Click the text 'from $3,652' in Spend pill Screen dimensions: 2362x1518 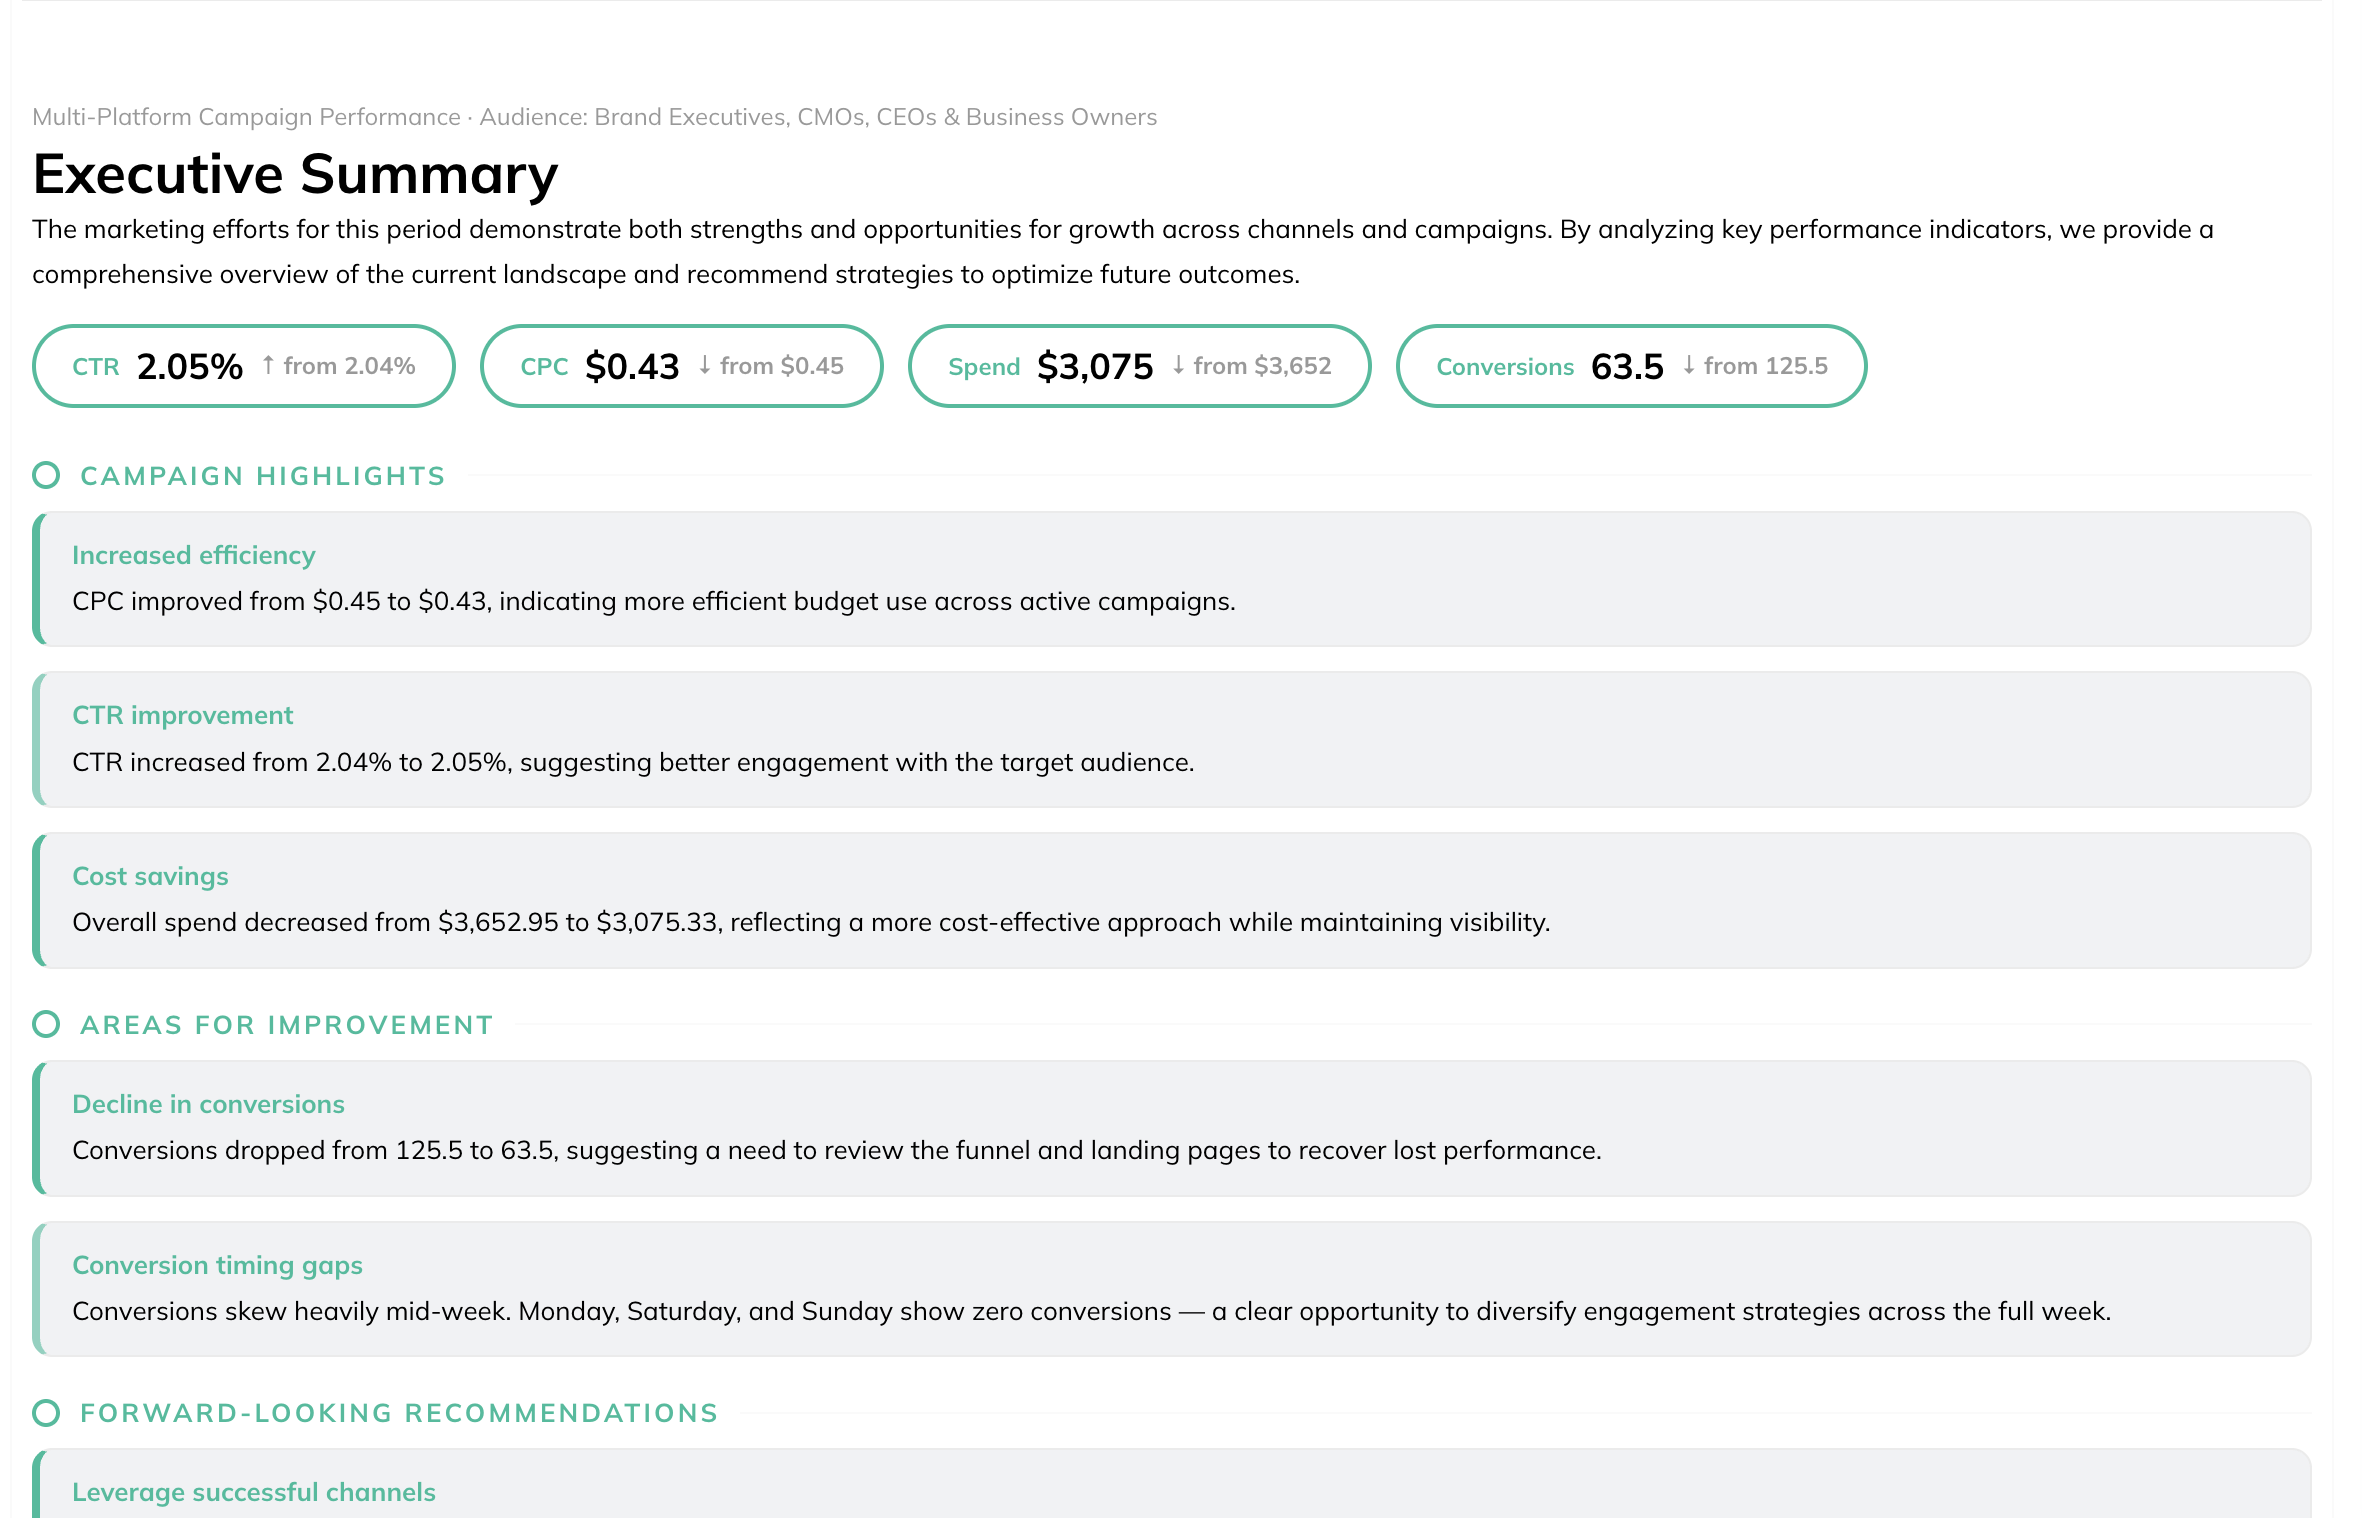[1262, 366]
